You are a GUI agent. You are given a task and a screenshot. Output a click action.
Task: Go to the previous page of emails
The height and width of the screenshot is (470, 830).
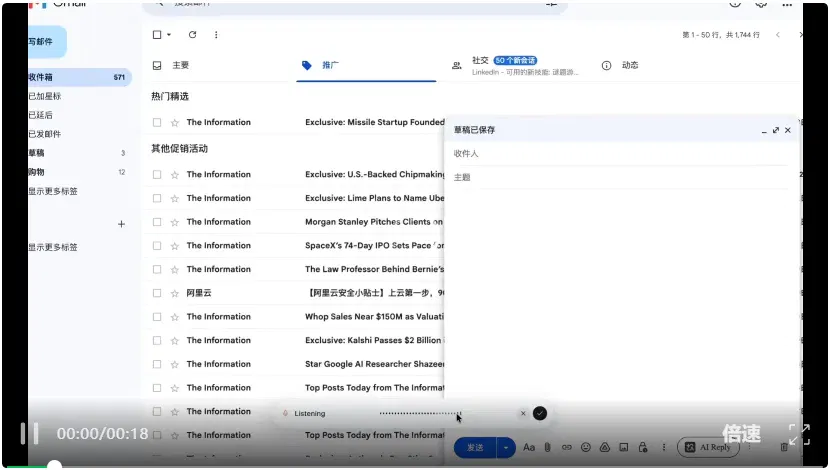tap(778, 35)
